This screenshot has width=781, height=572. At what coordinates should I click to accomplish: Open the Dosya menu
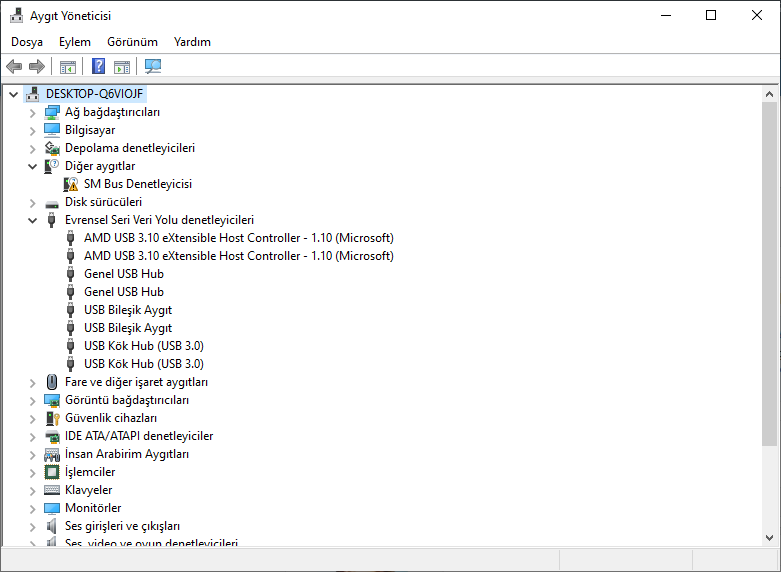point(27,42)
